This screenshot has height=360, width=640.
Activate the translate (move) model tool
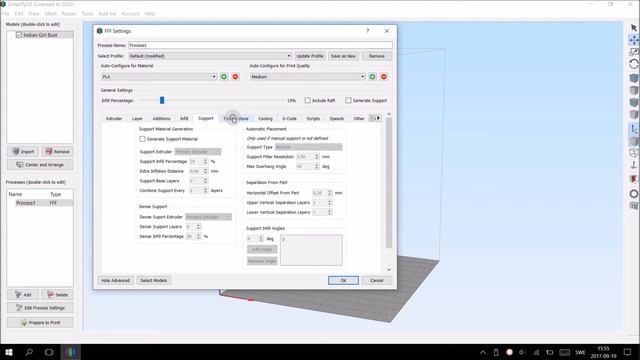[x=633, y=40]
